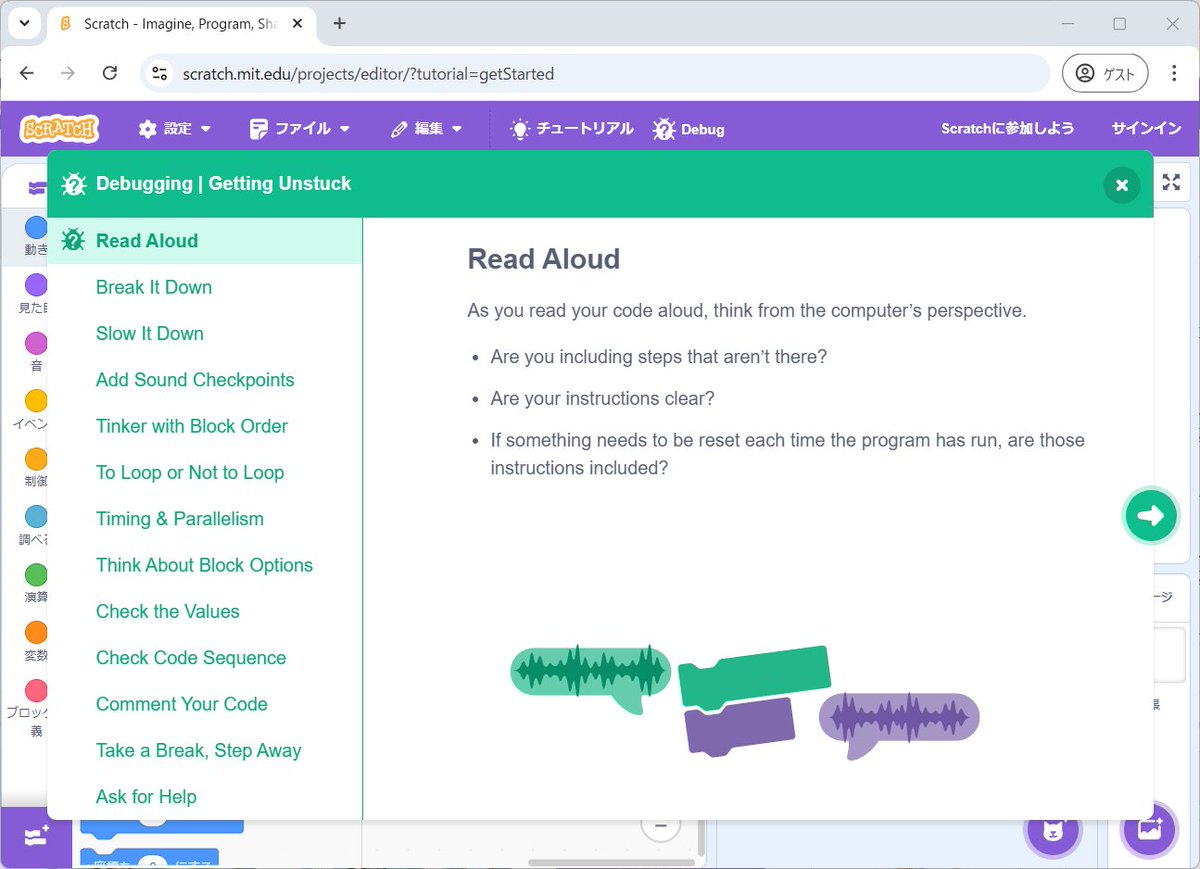
Task: Click the zoom out minus button
Action: pos(660,826)
